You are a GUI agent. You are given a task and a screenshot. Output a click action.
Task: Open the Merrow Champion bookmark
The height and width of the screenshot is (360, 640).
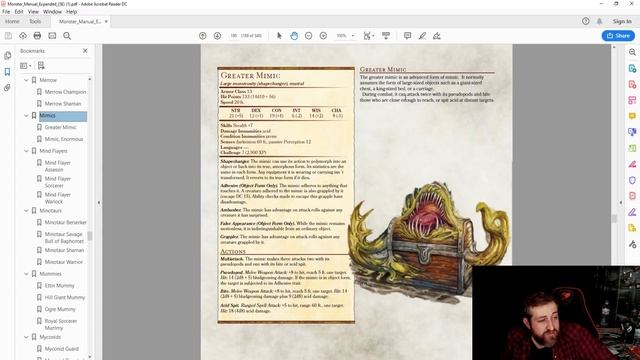[x=65, y=92]
